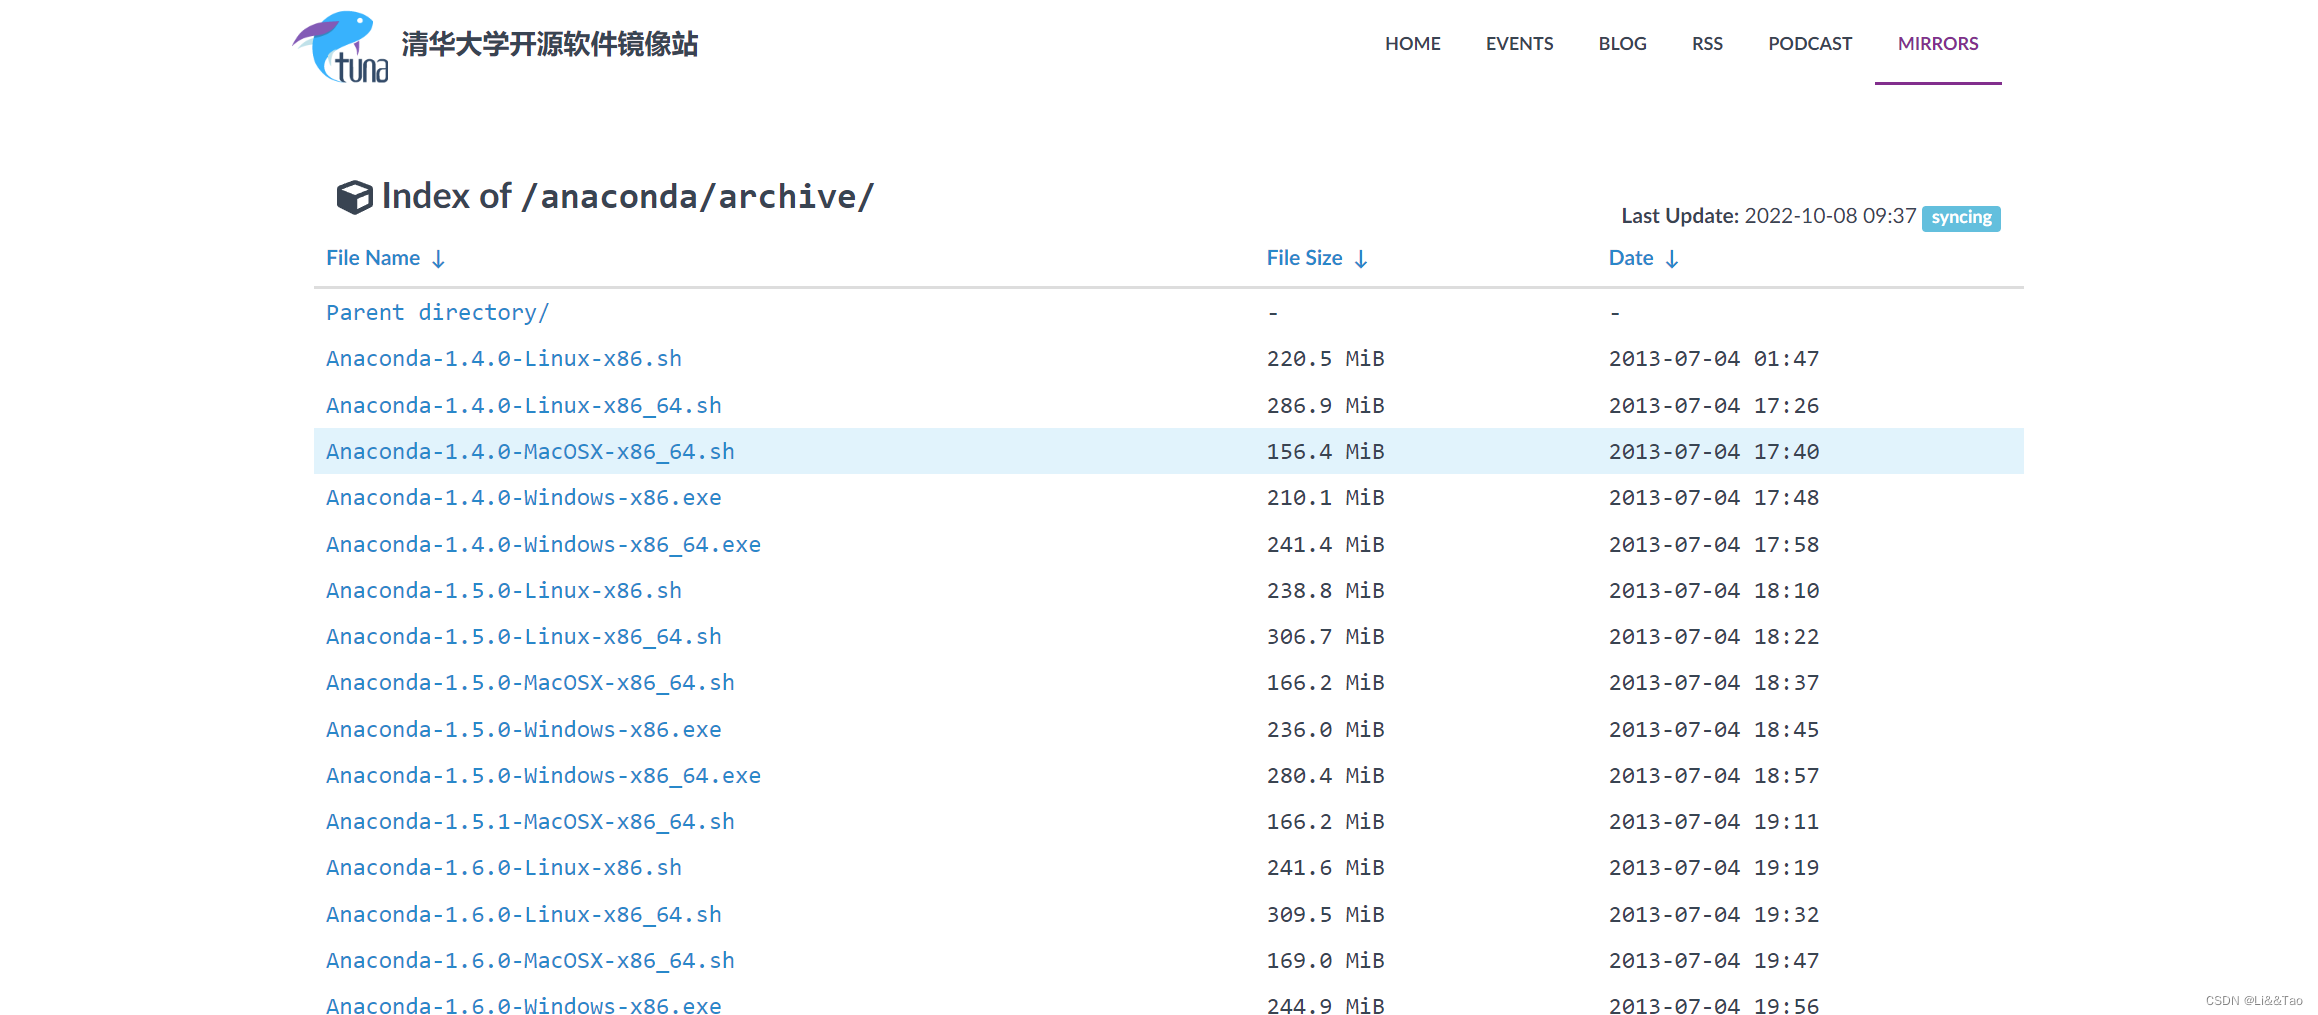Download Anaconda-1.6.0-Windows-x86.exe
This screenshot has width=2318, height=1015.
pyautogui.click(x=524, y=1004)
